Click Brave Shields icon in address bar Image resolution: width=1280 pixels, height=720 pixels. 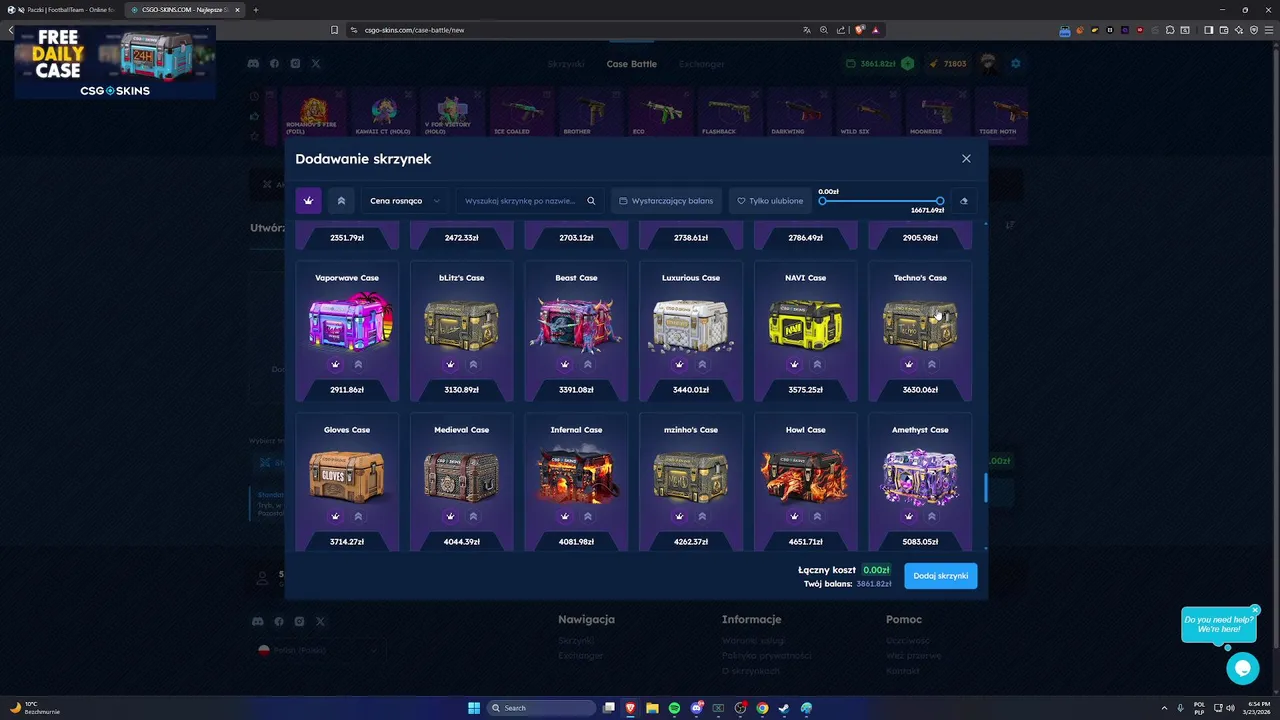click(x=859, y=30)
